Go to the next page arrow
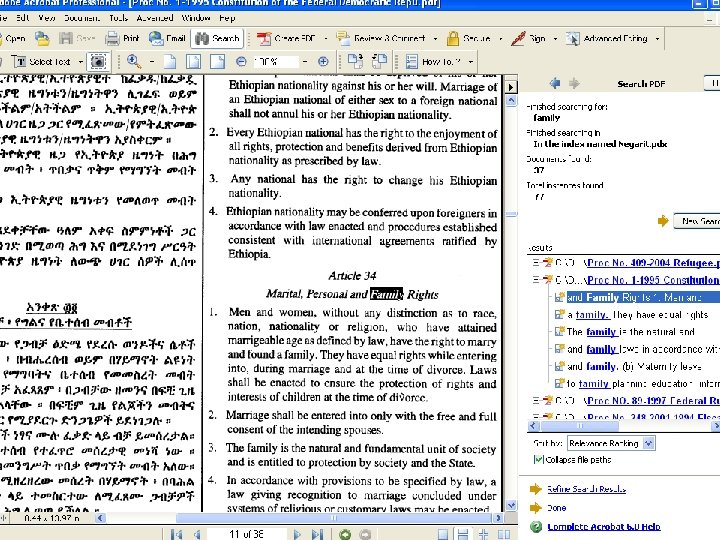 pyautogui.click(x=295, y=534)
